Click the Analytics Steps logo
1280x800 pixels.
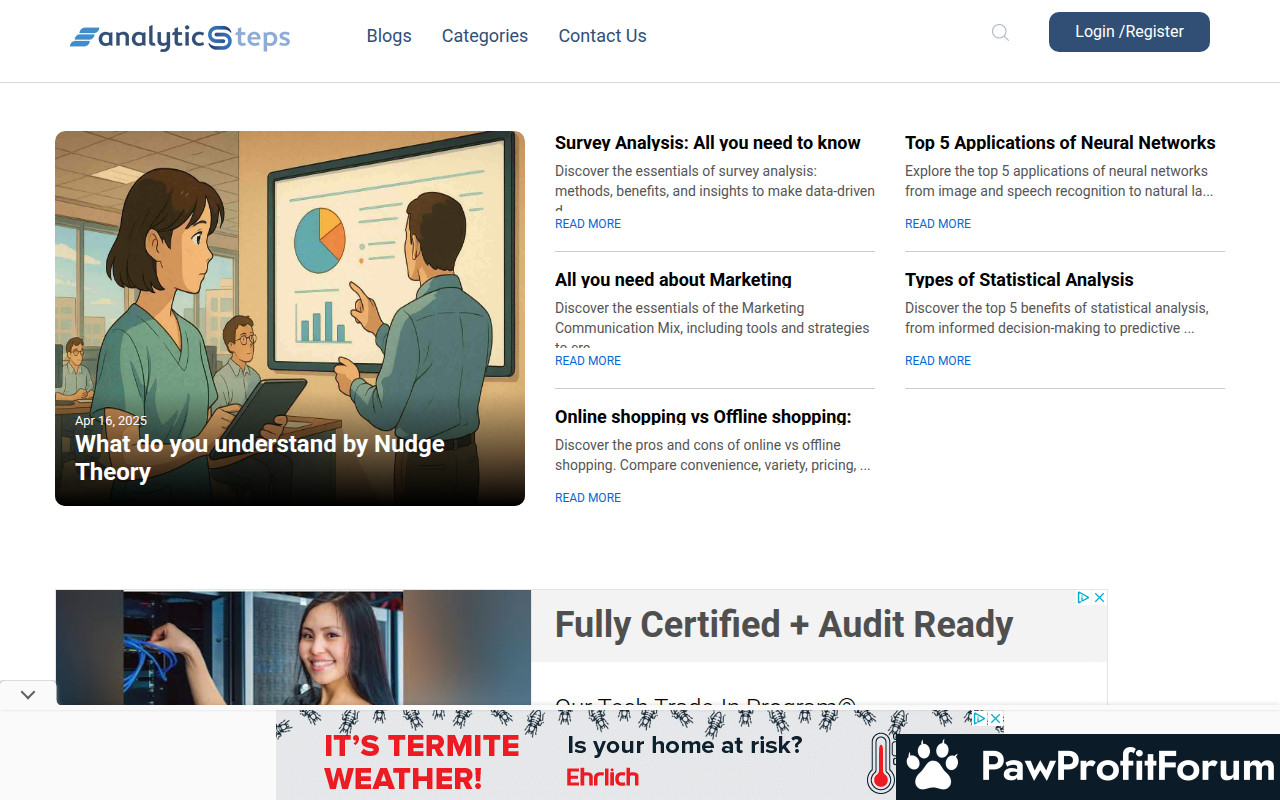[x=180, y=38]
